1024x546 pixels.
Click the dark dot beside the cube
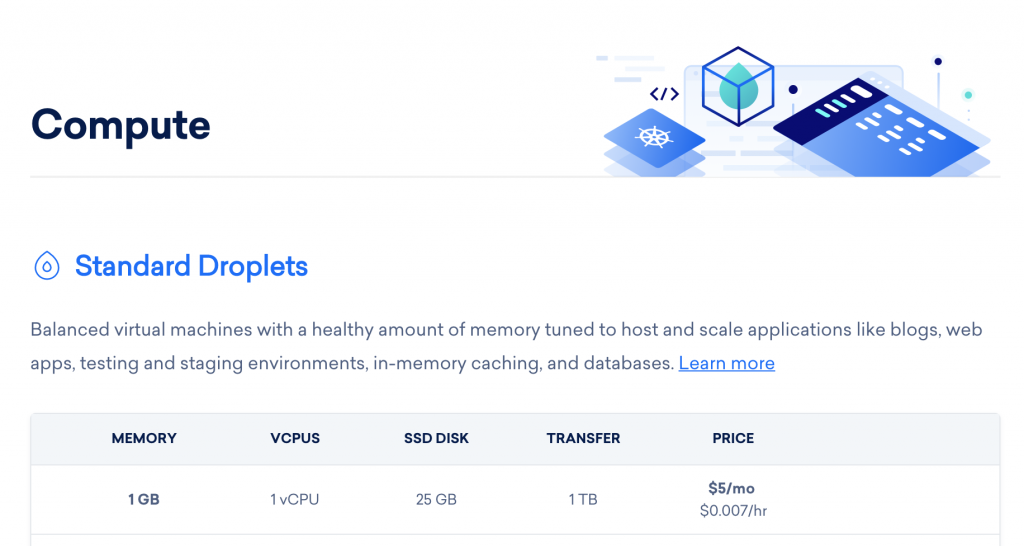[x=793, y=89]
